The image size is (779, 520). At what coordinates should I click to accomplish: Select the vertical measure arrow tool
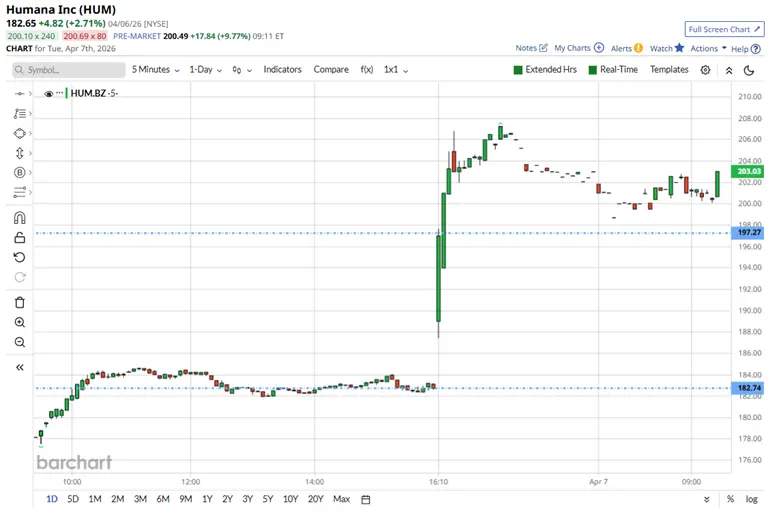tap(19, 153)
